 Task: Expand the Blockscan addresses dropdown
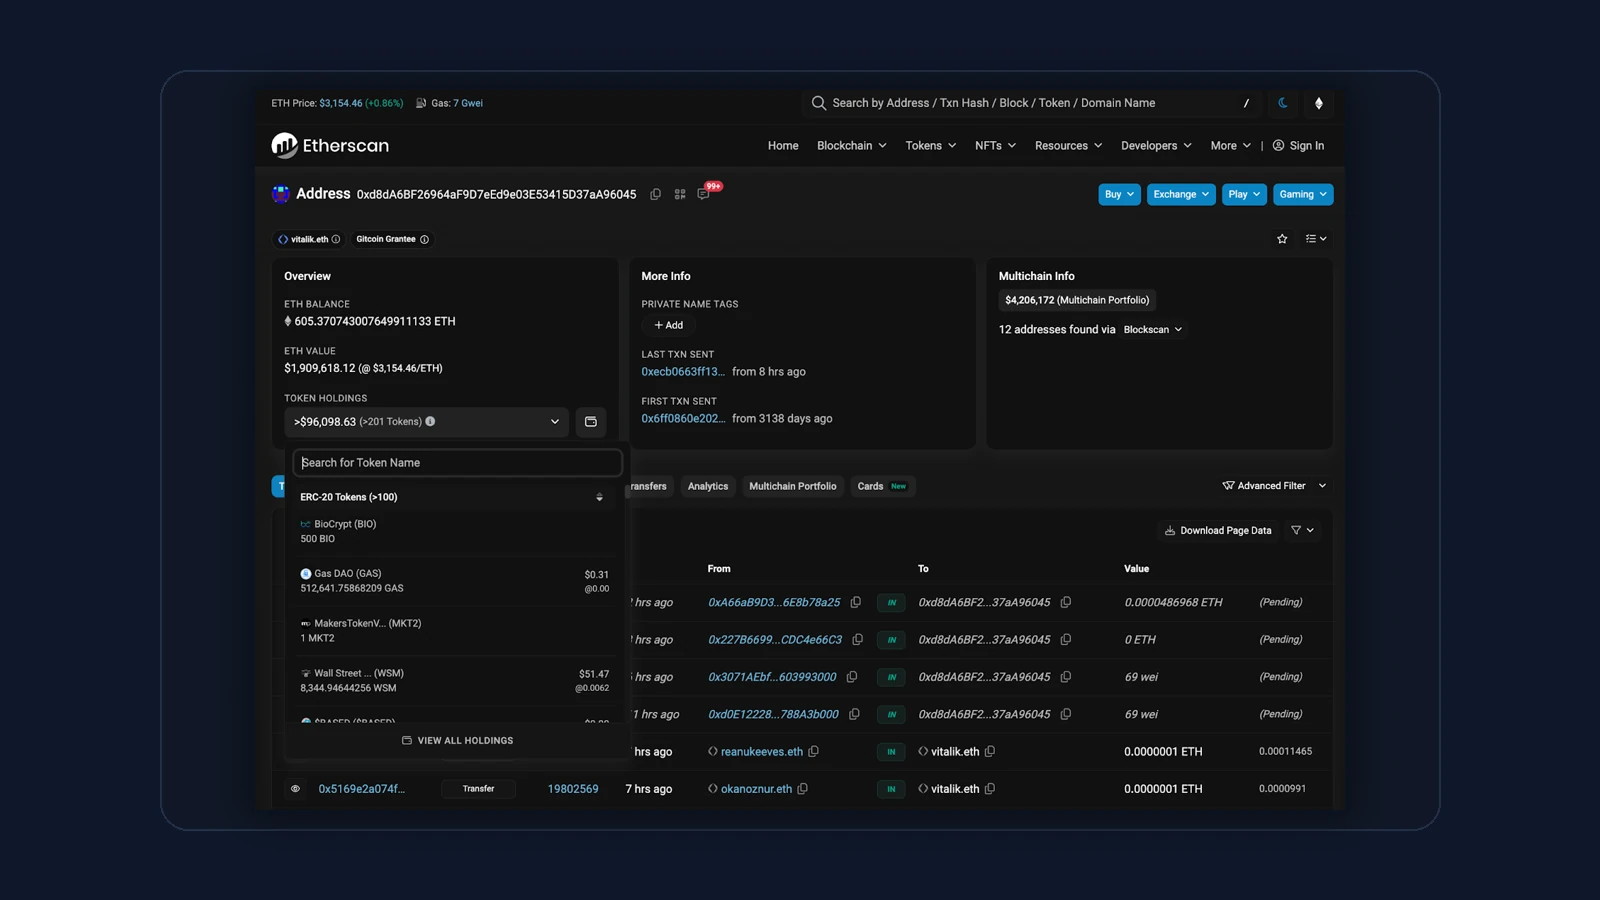[1153, 329]
